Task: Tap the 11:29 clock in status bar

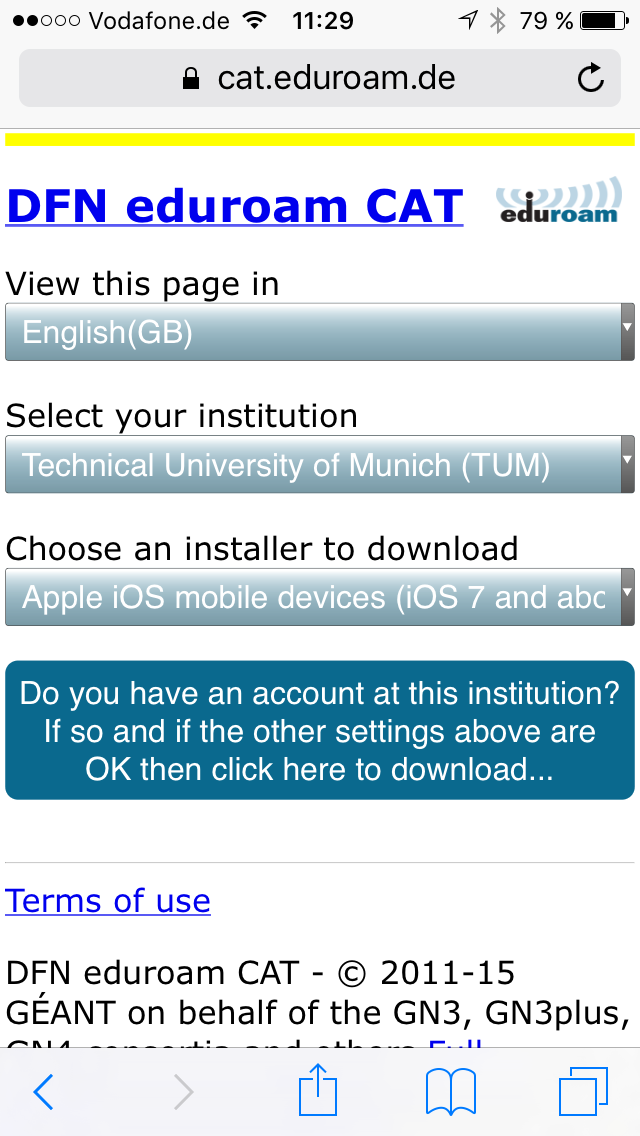Action: coord(323,20)
